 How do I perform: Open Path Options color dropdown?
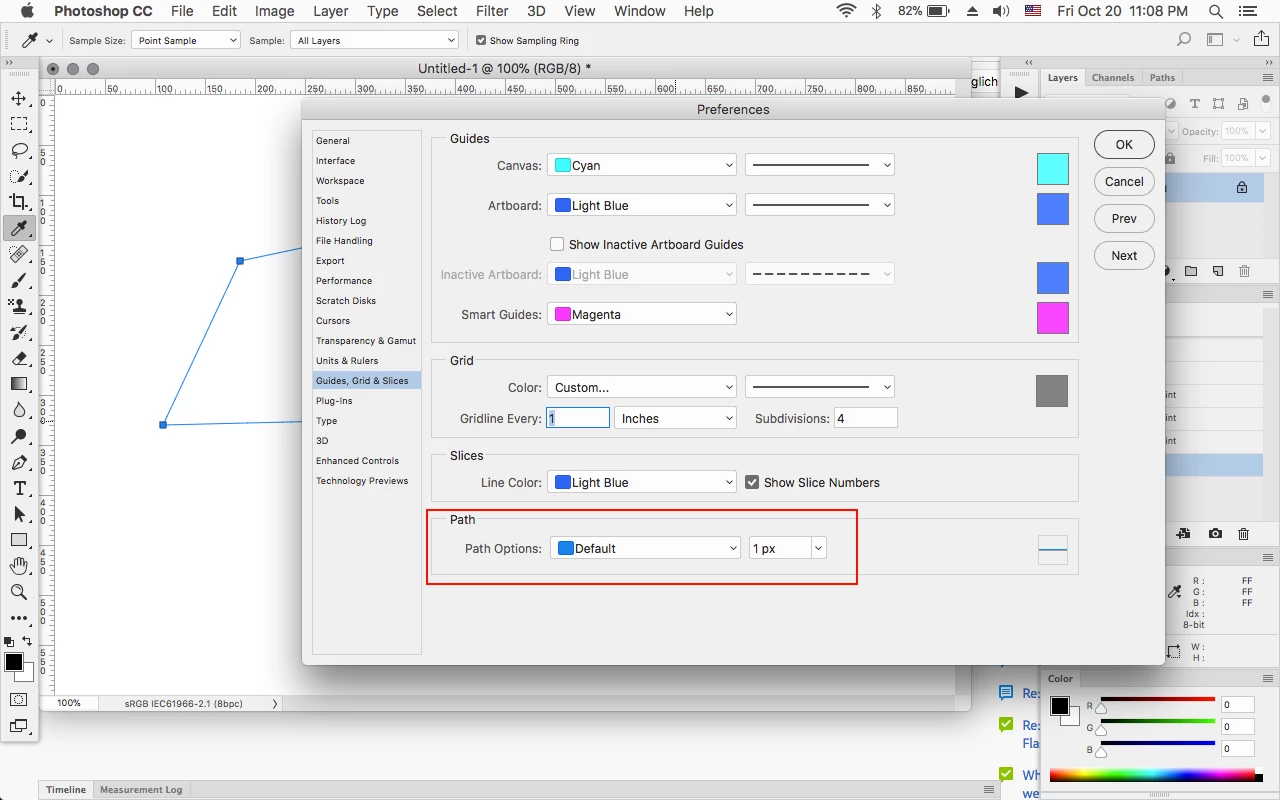pyautogui.click(x=645, y=548)
